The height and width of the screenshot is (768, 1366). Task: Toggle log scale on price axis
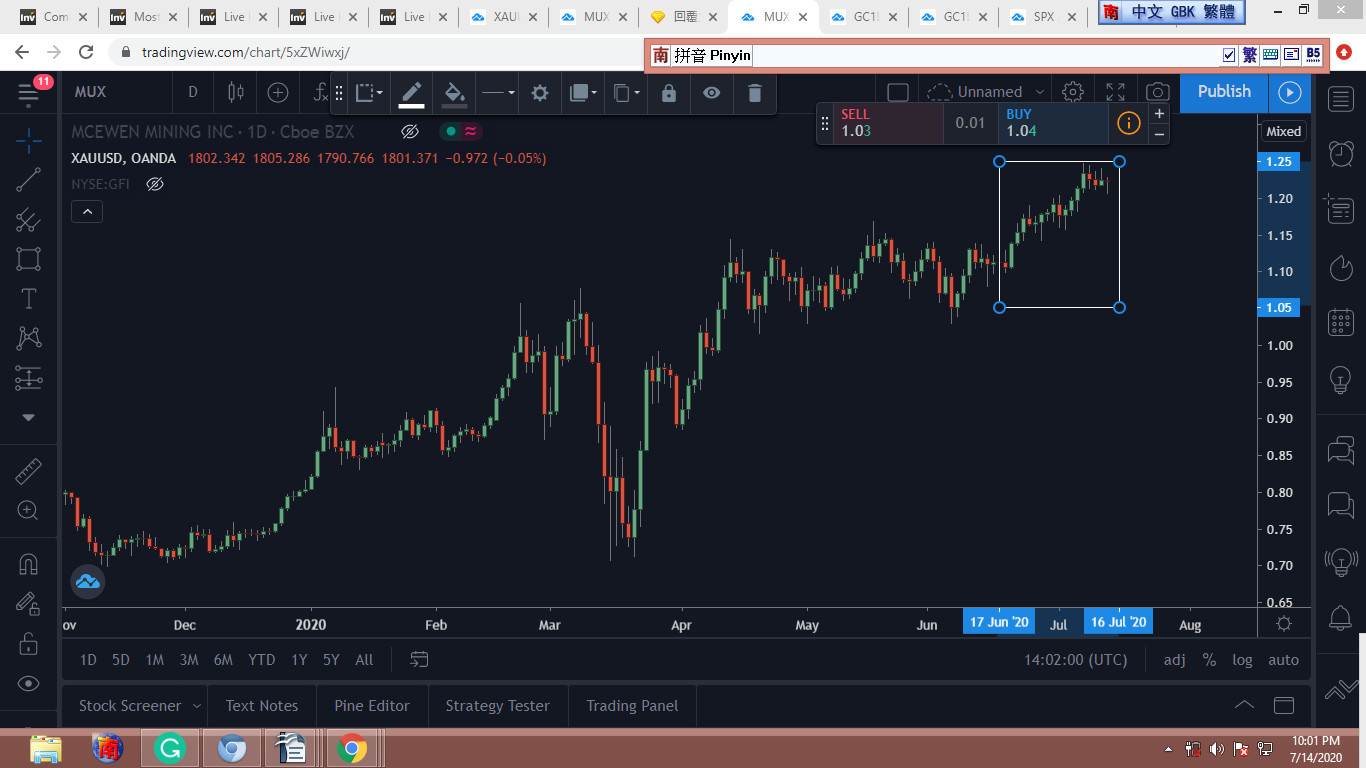(1242, 660)
